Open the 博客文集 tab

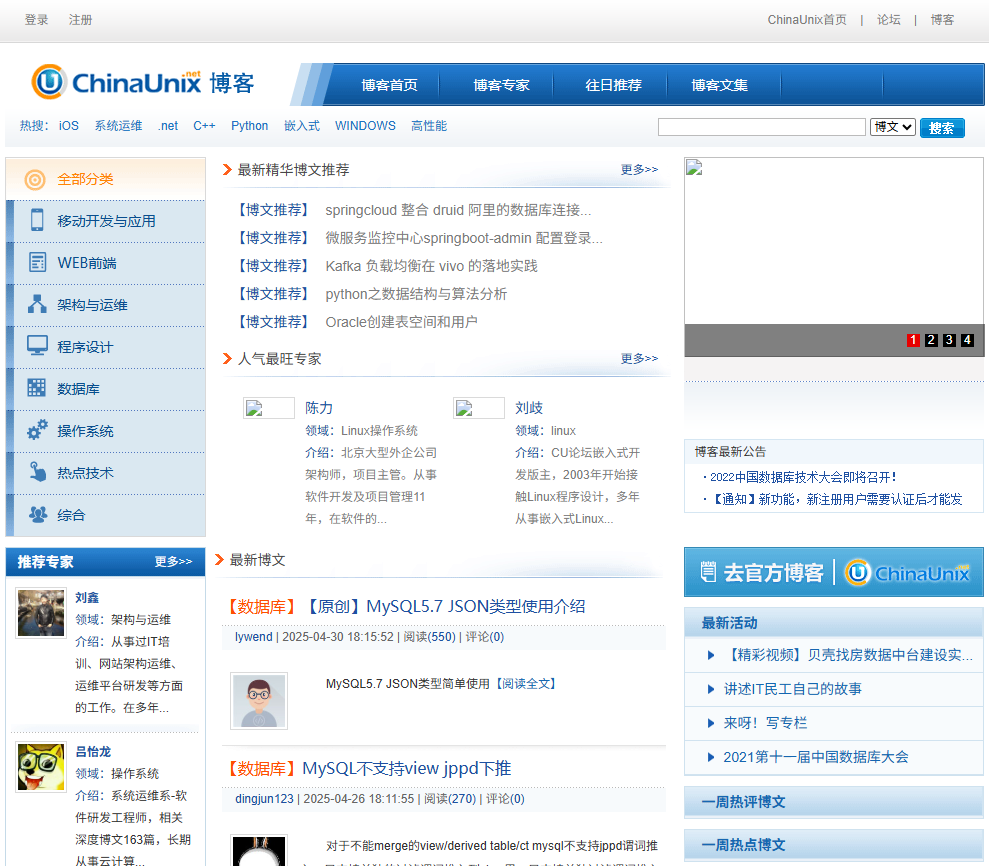719,85
